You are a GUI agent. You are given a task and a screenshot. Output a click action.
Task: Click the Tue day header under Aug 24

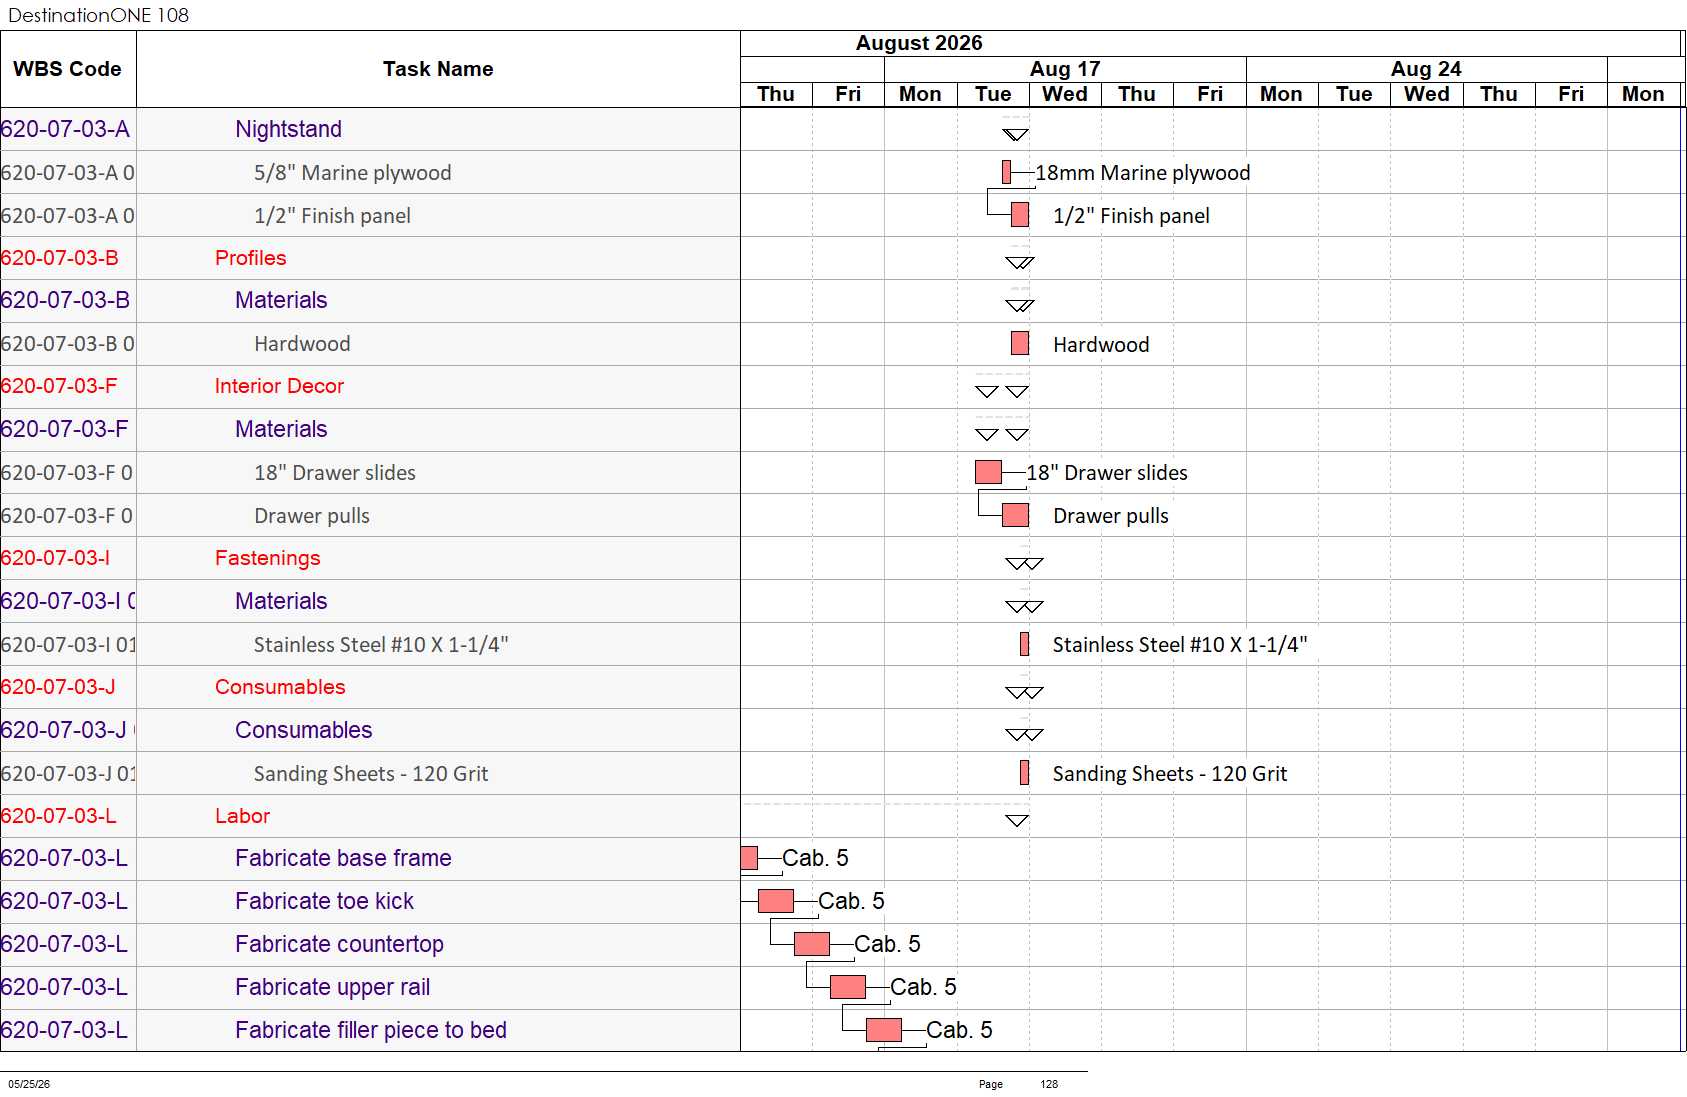[1354, 94]
